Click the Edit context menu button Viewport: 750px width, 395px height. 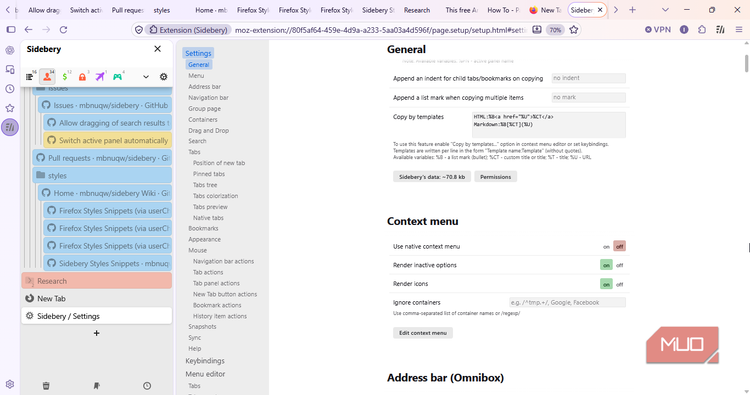[x=423, y=333]
